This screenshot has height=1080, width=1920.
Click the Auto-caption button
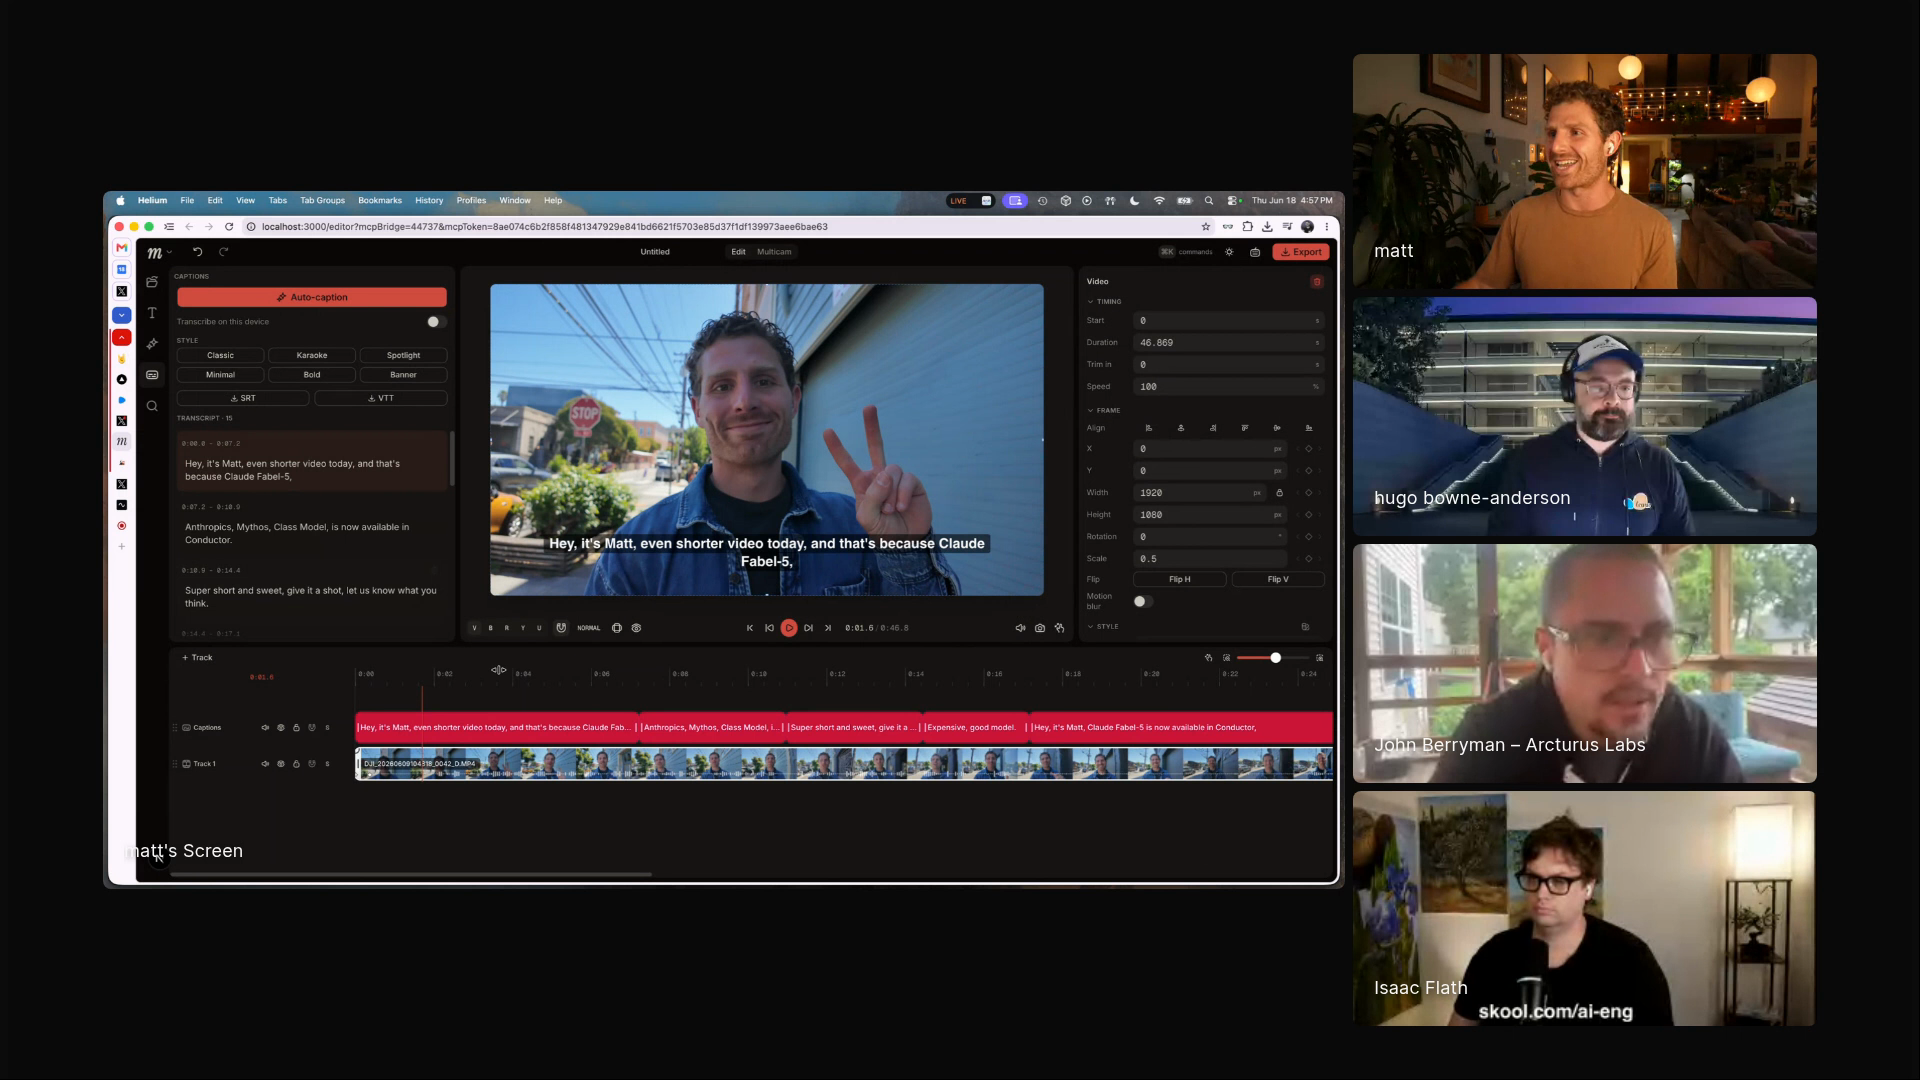312,297
